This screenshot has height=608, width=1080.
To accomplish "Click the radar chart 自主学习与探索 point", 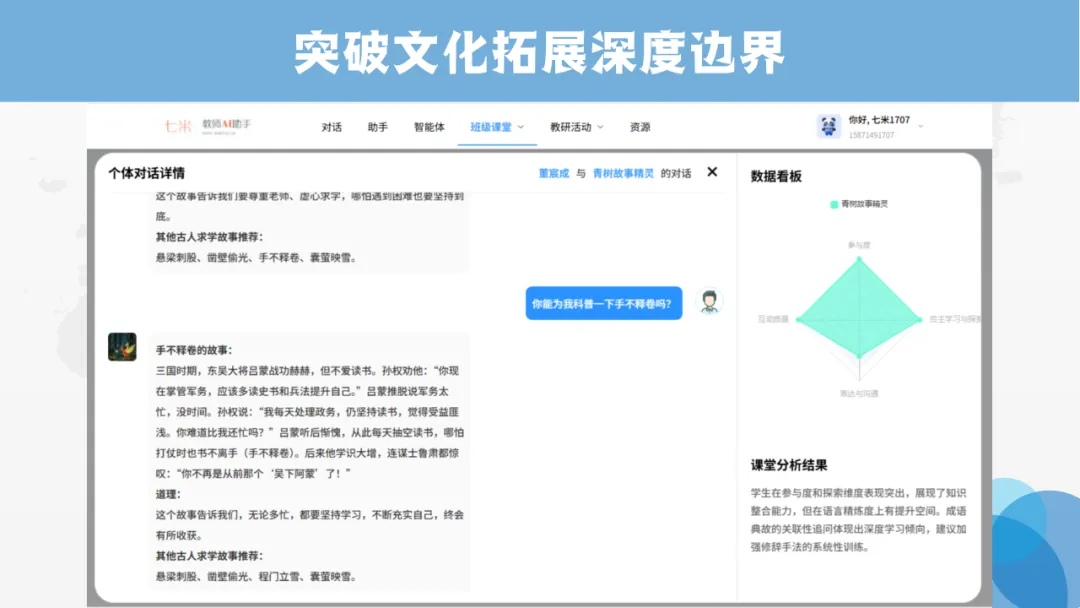I will [920, 319].
